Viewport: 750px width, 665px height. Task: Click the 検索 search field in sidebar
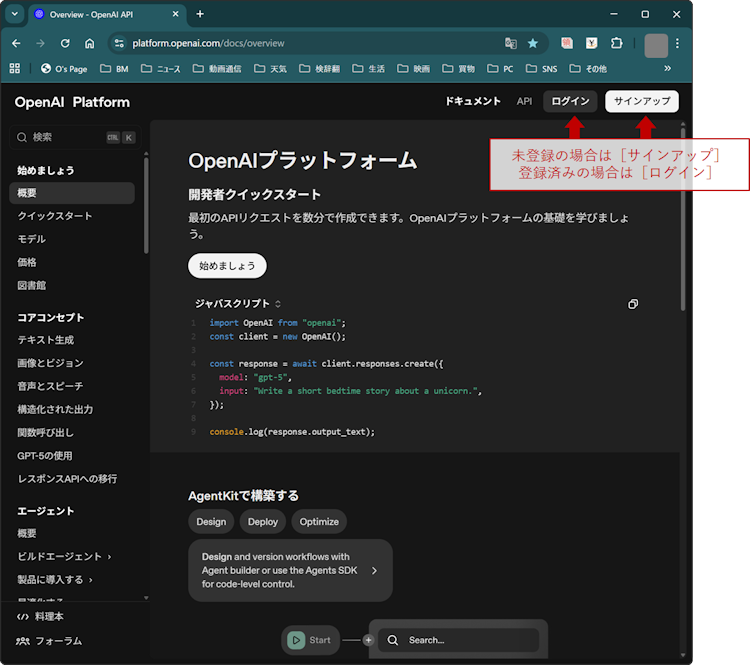coord(60,137)
